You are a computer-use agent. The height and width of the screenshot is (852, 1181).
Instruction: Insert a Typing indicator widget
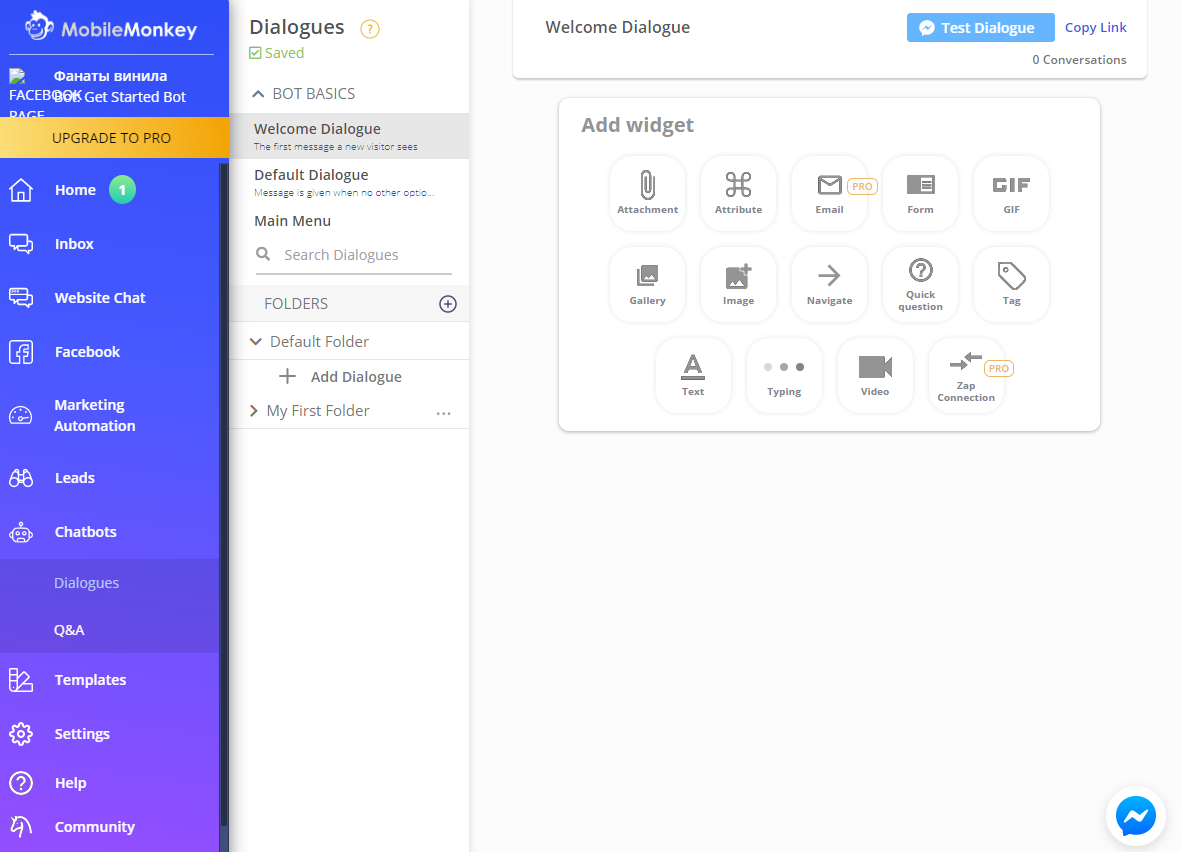point(784,374)
